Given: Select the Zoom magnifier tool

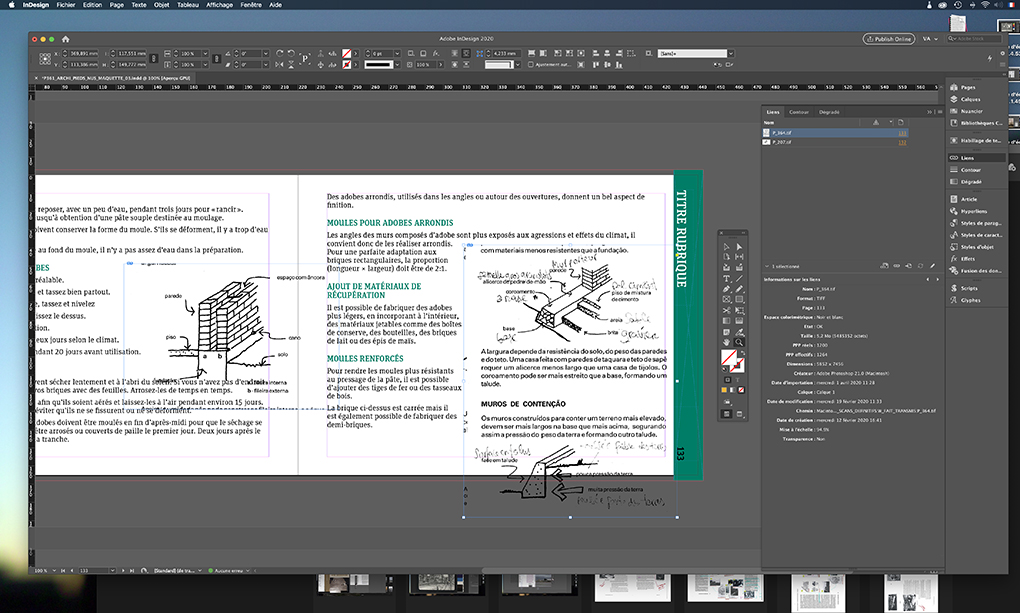Looking at the screenshot, I should (739, 342).
